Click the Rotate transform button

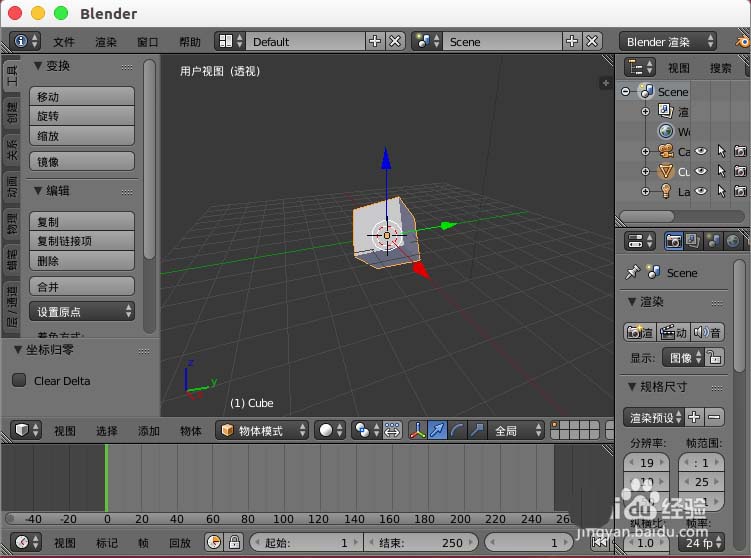82,116
